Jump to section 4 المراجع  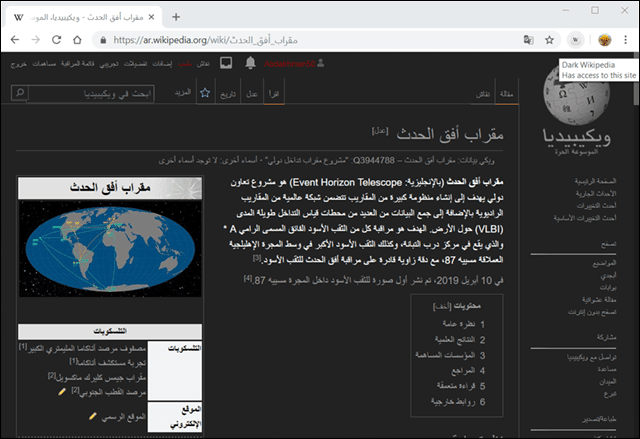(x=468, y=370)
